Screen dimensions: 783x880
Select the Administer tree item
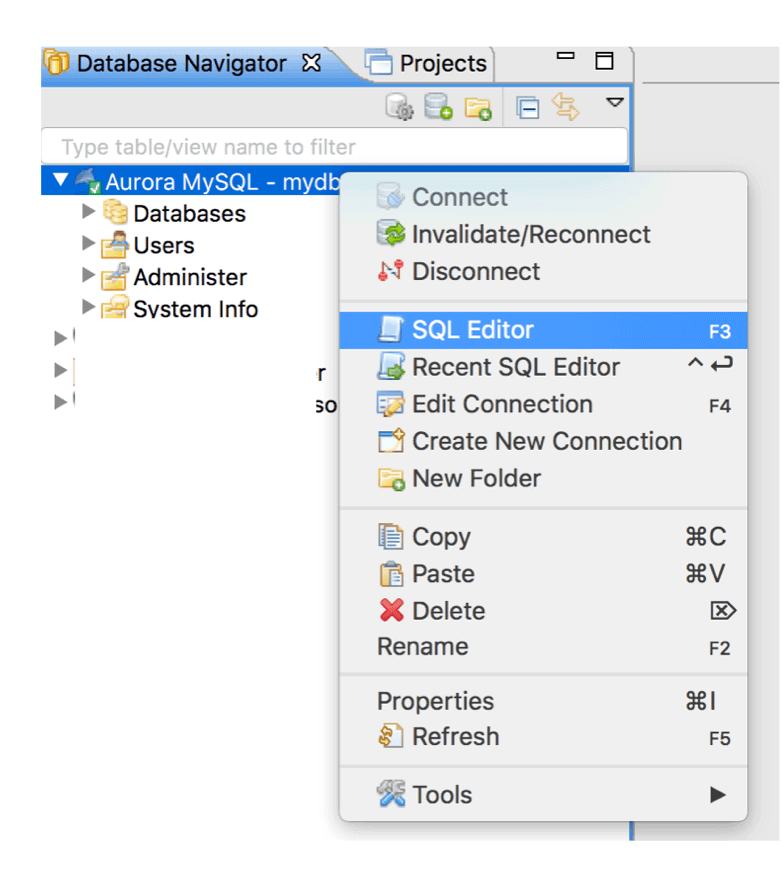point(190,277)
